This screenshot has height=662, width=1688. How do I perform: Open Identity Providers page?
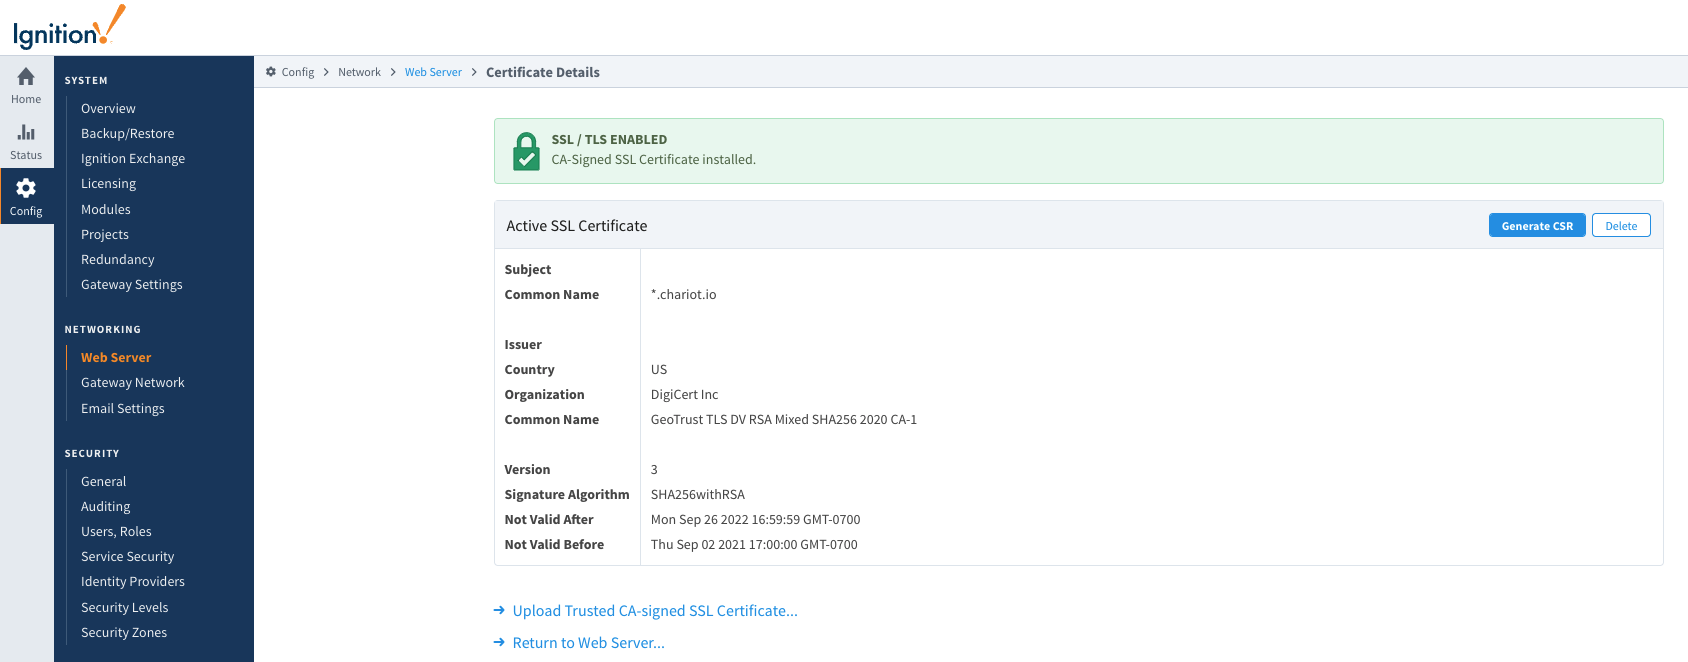(x=133, y=581)
